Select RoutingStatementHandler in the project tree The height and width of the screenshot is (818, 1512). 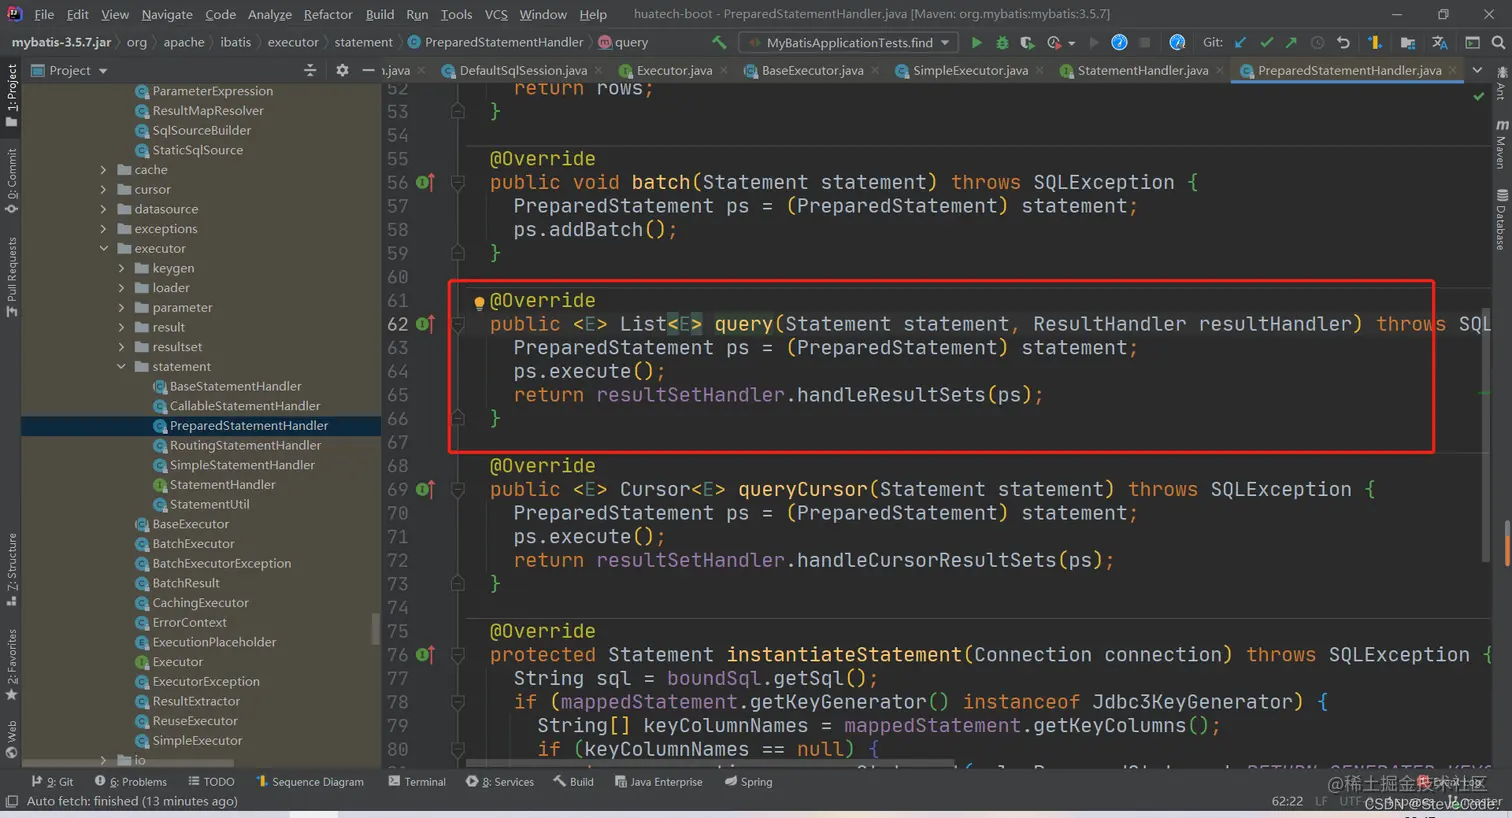(x=245, y=445)
